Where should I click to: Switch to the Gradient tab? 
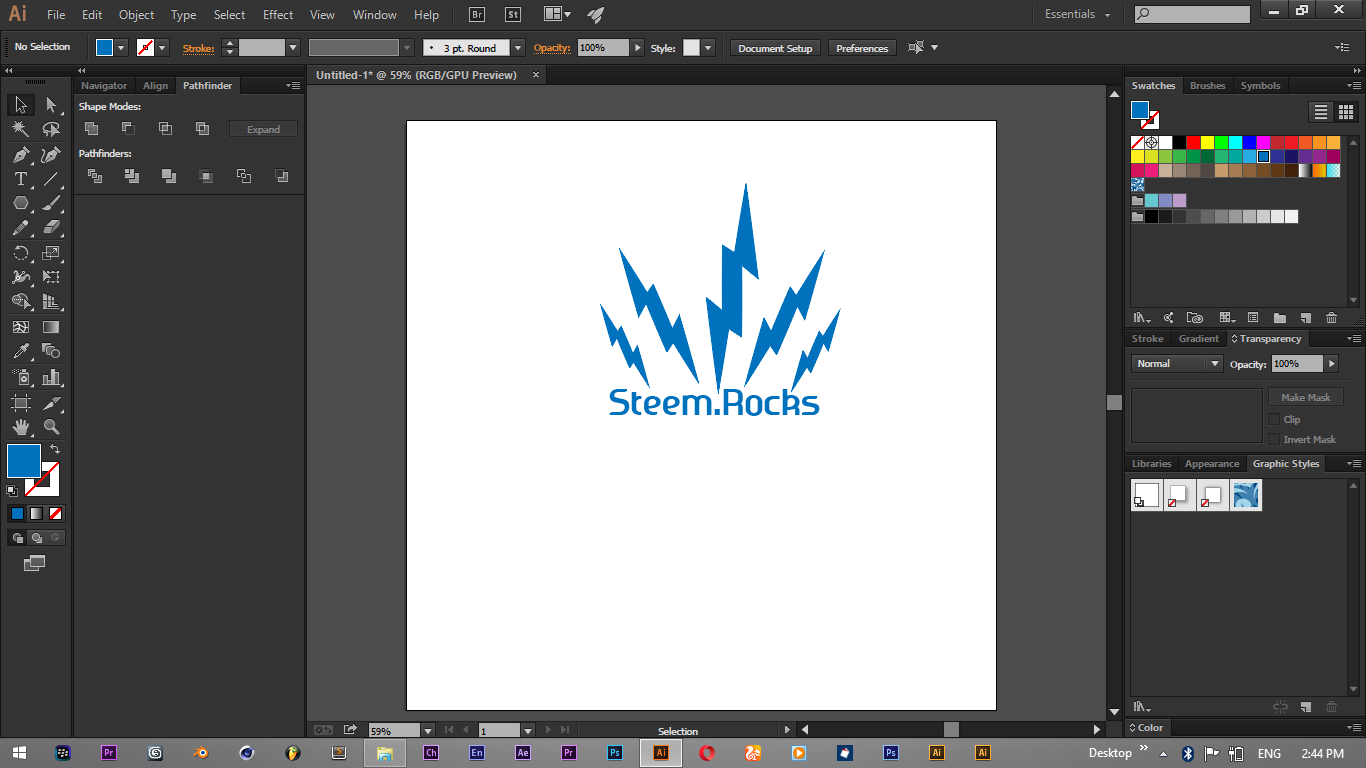point(1198,339)
